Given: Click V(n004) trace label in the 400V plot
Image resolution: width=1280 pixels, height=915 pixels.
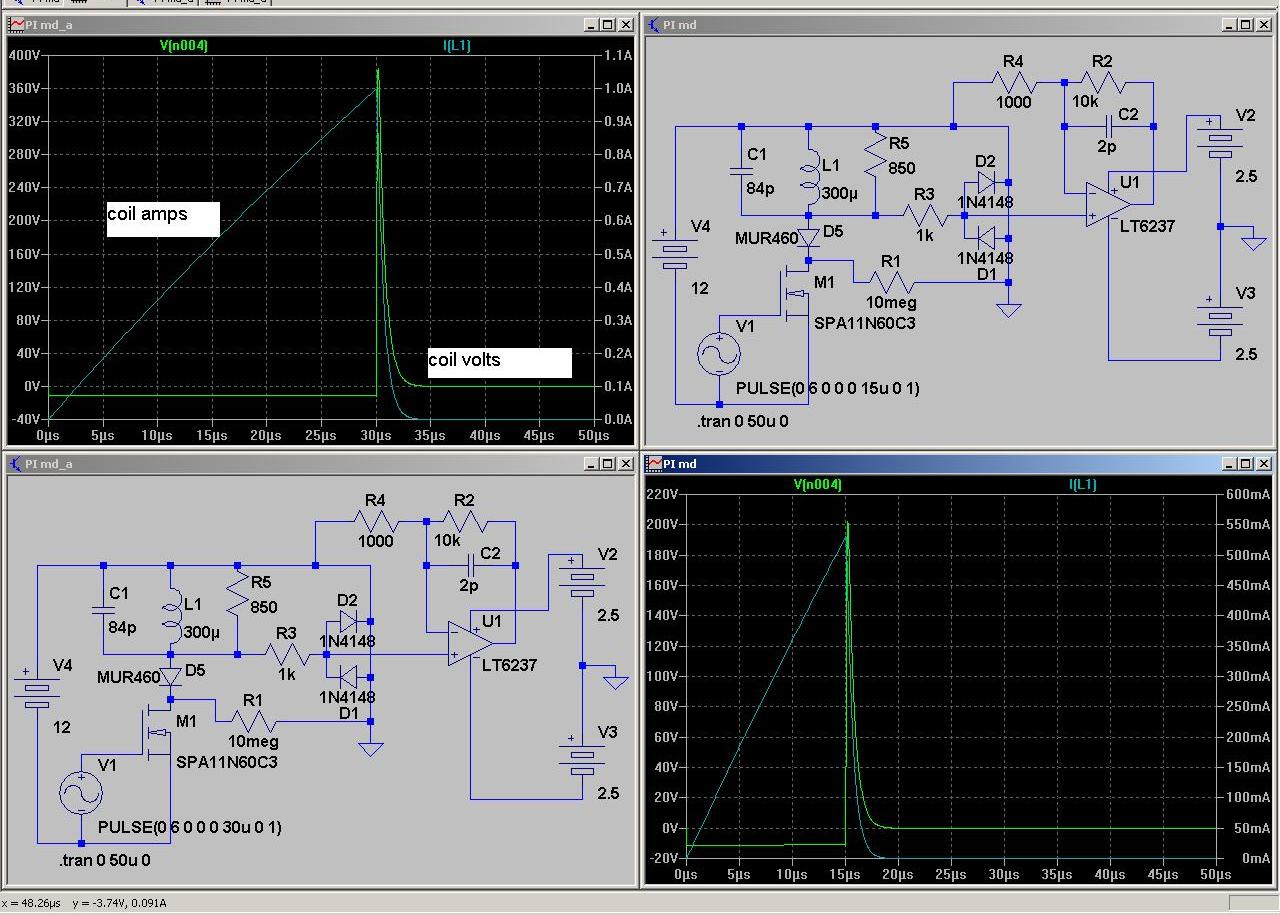Looking at the screenshot, I should [x=183, y=45].
